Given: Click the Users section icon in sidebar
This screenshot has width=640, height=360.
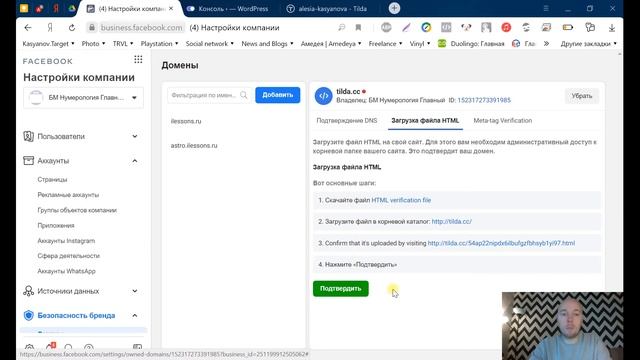Looking at the screenshot, I should click(x=28, y=136).
